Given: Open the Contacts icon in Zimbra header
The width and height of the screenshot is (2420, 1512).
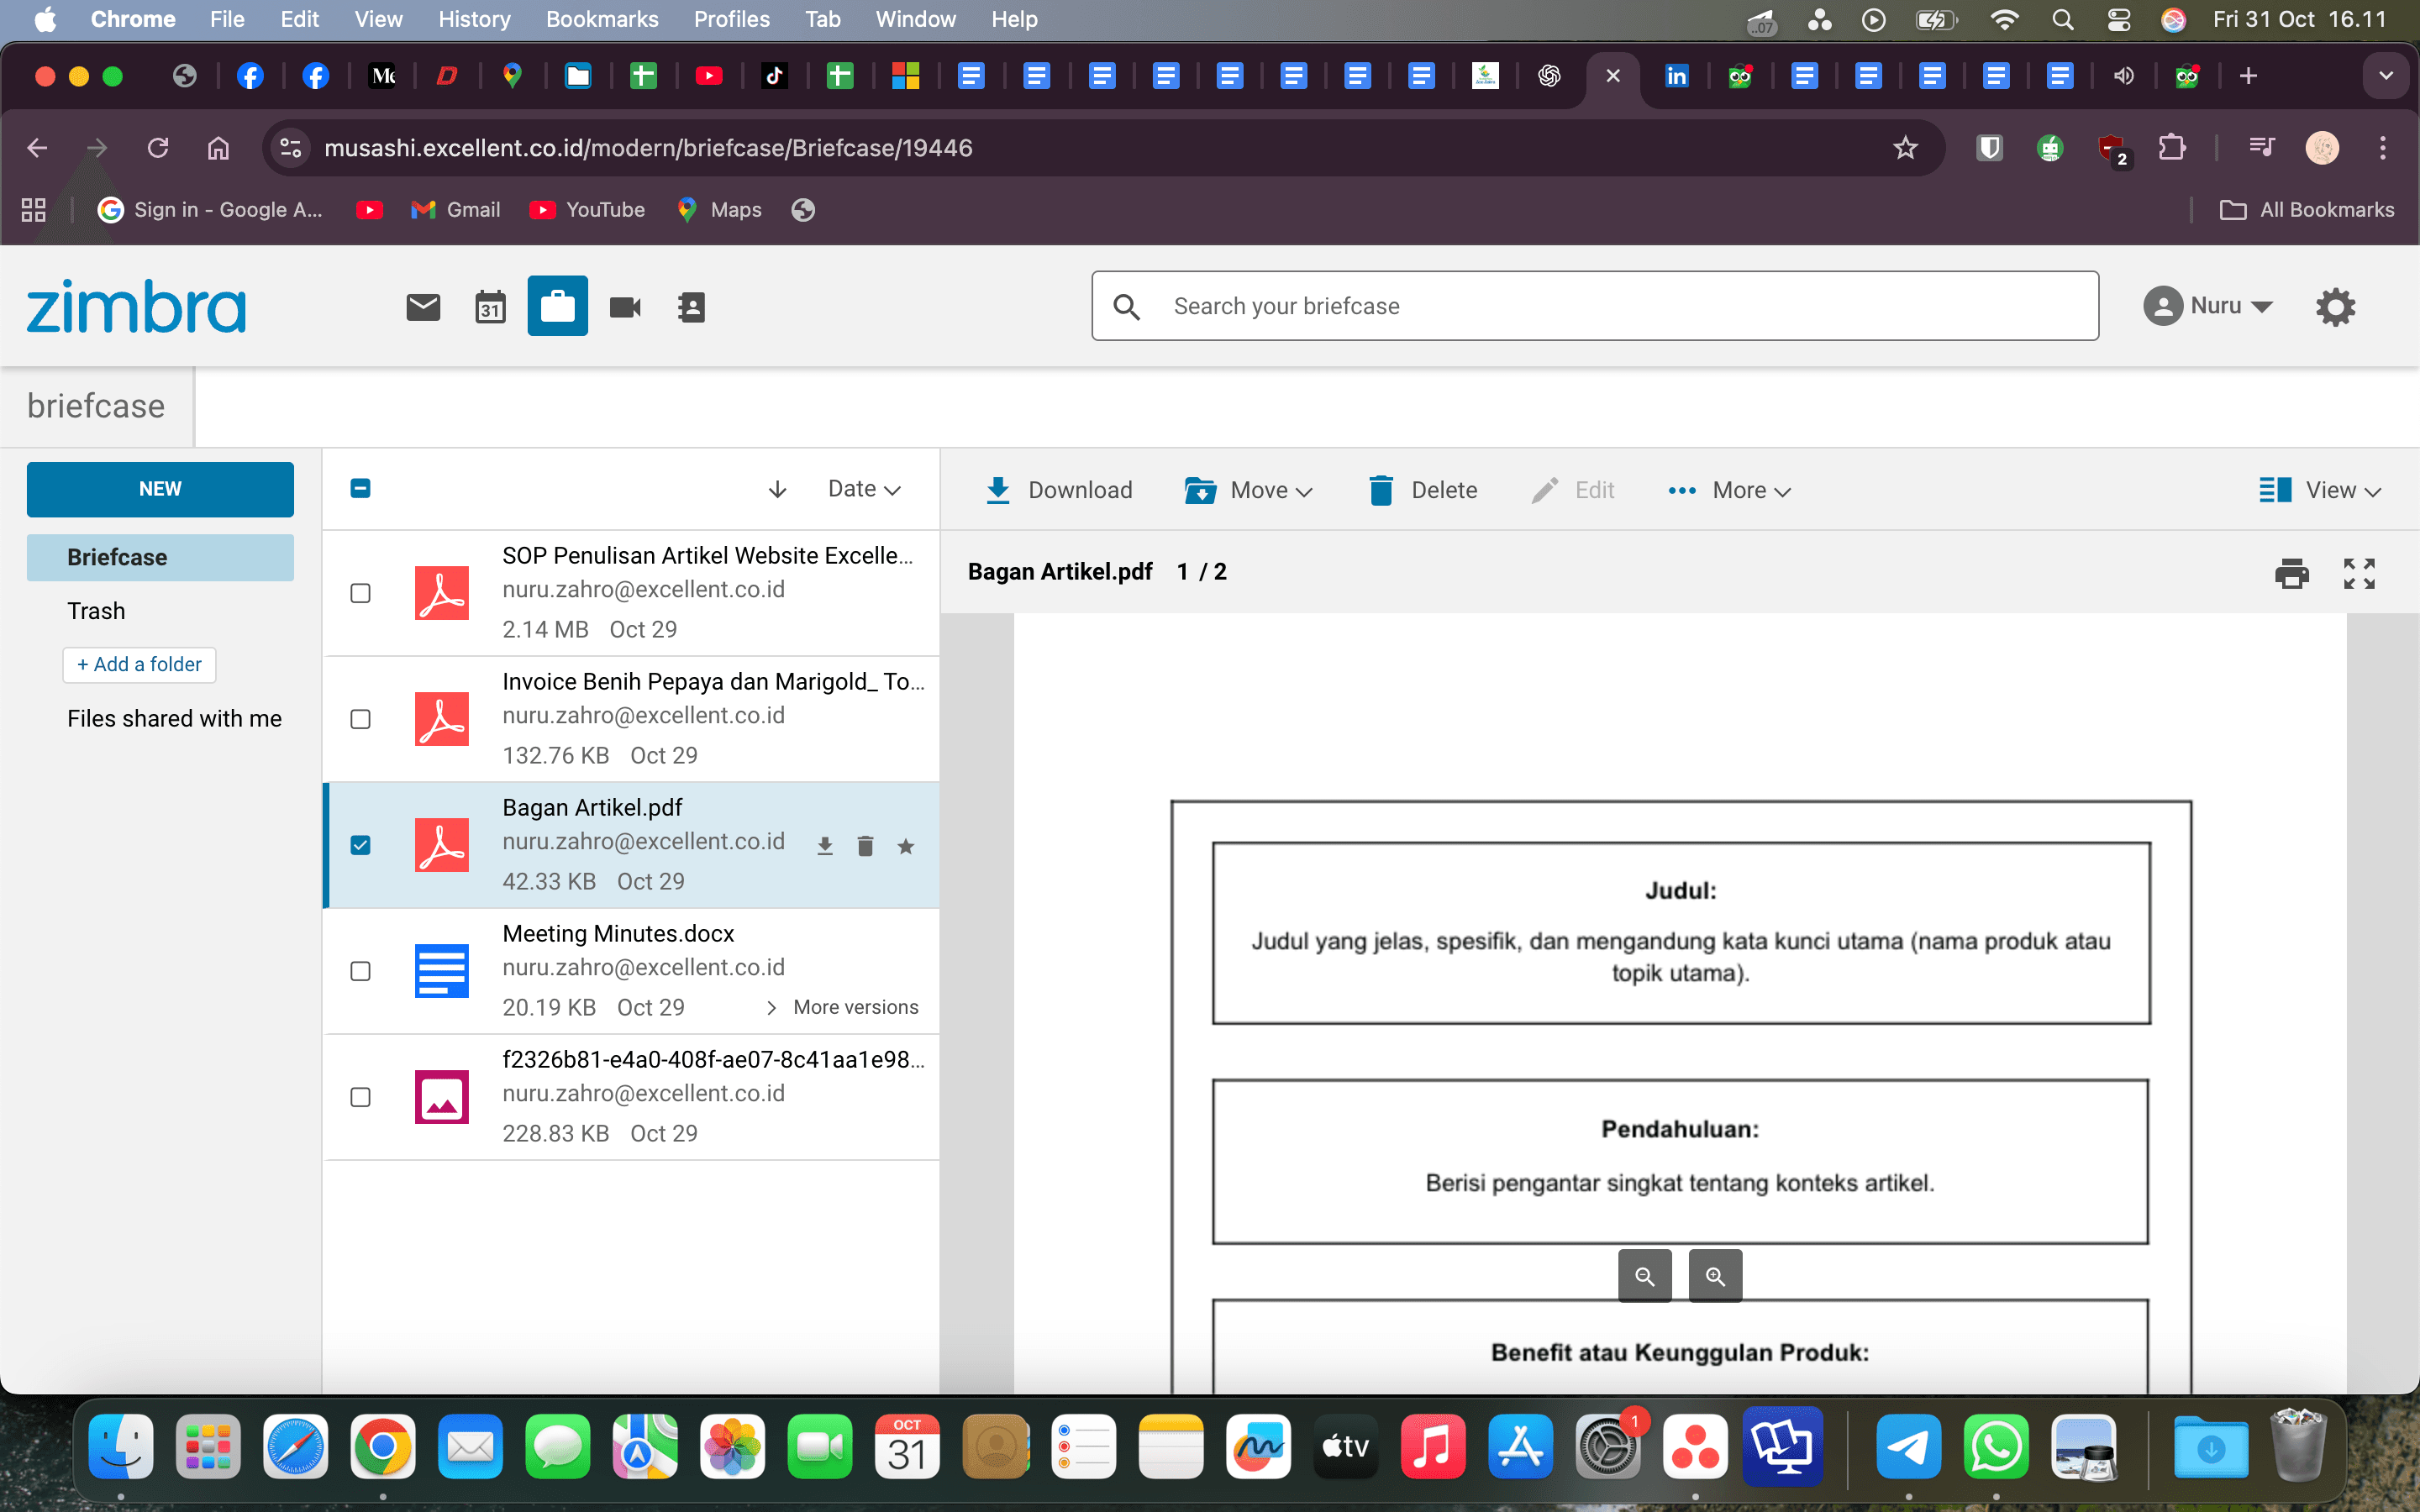Looking at the screenshot, I should coord(691,306).
